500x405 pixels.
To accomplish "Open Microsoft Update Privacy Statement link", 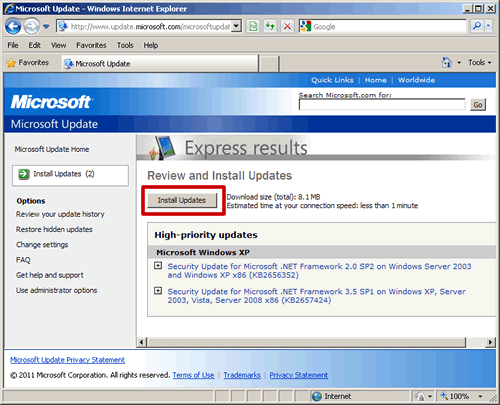I will pyautogui.click(x=67, y=360).
